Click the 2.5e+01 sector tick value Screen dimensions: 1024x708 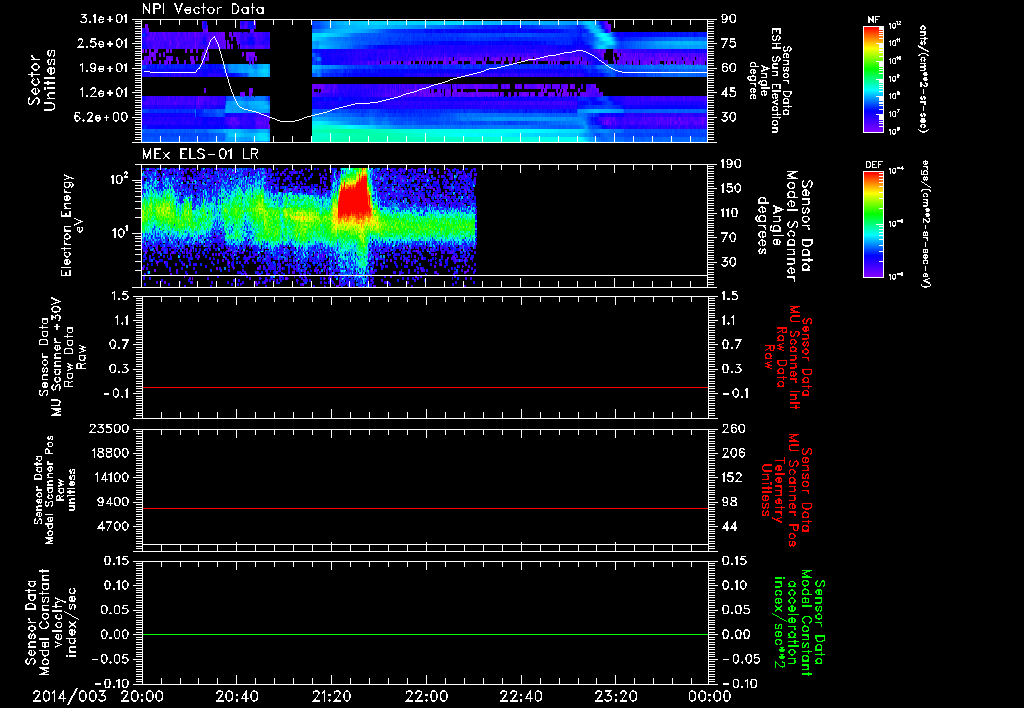(x=104, y=43)
